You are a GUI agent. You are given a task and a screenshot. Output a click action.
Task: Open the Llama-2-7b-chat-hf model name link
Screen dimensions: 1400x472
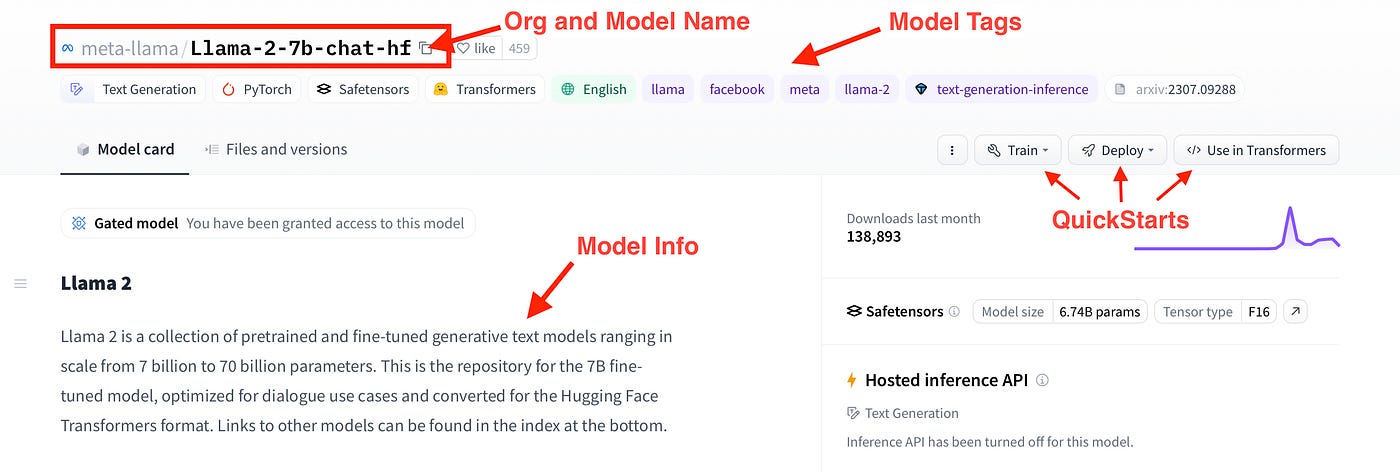tap(300, 48)
